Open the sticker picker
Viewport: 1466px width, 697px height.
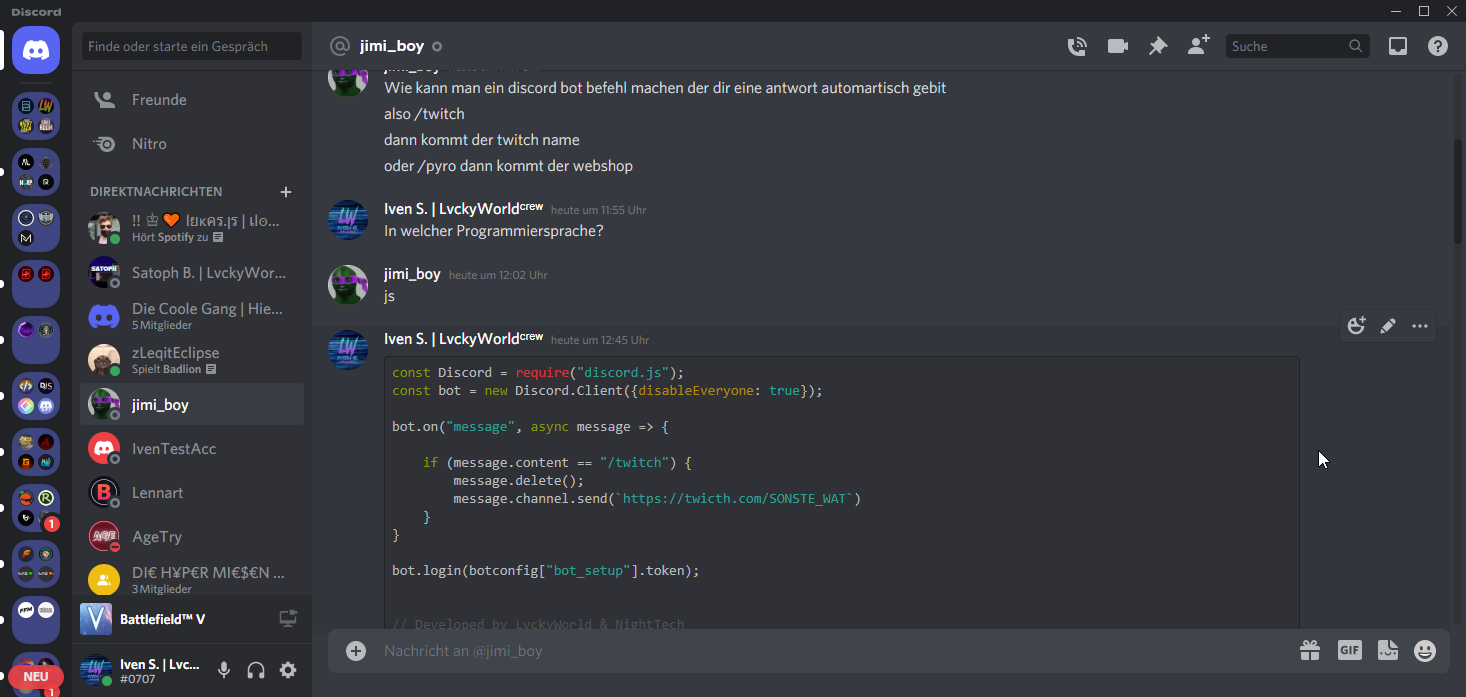pyautogui.click(x=1387, y=651)
